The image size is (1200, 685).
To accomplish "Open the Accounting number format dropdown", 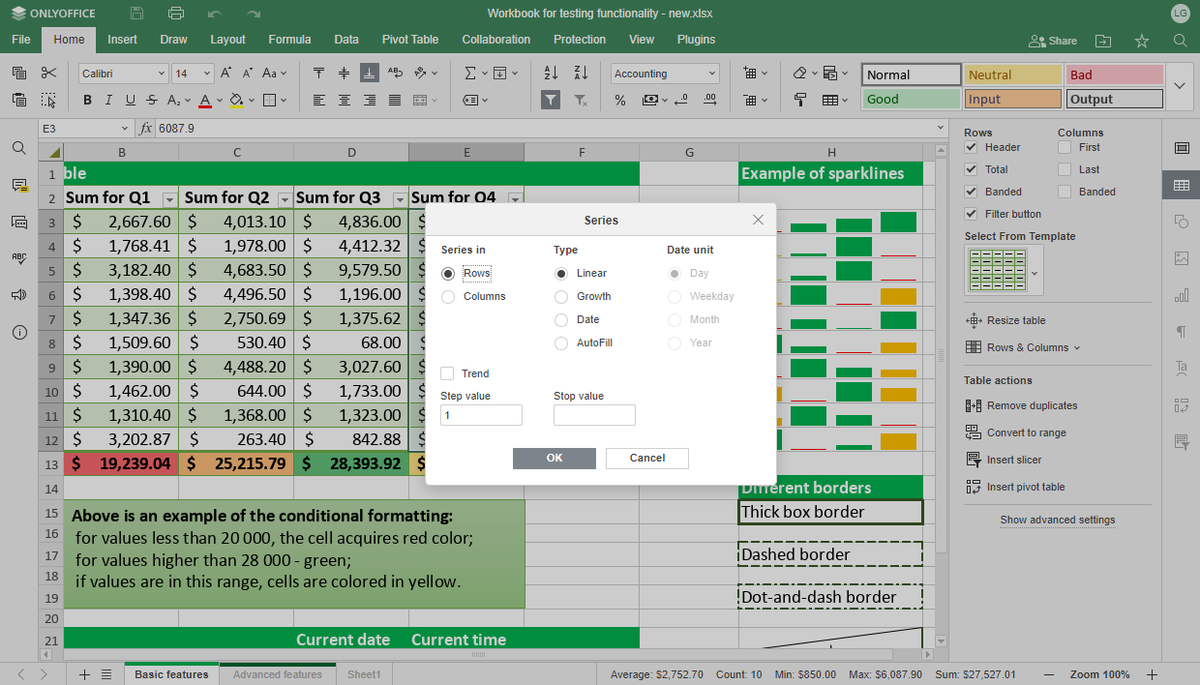I will click(x=712, y=74).
